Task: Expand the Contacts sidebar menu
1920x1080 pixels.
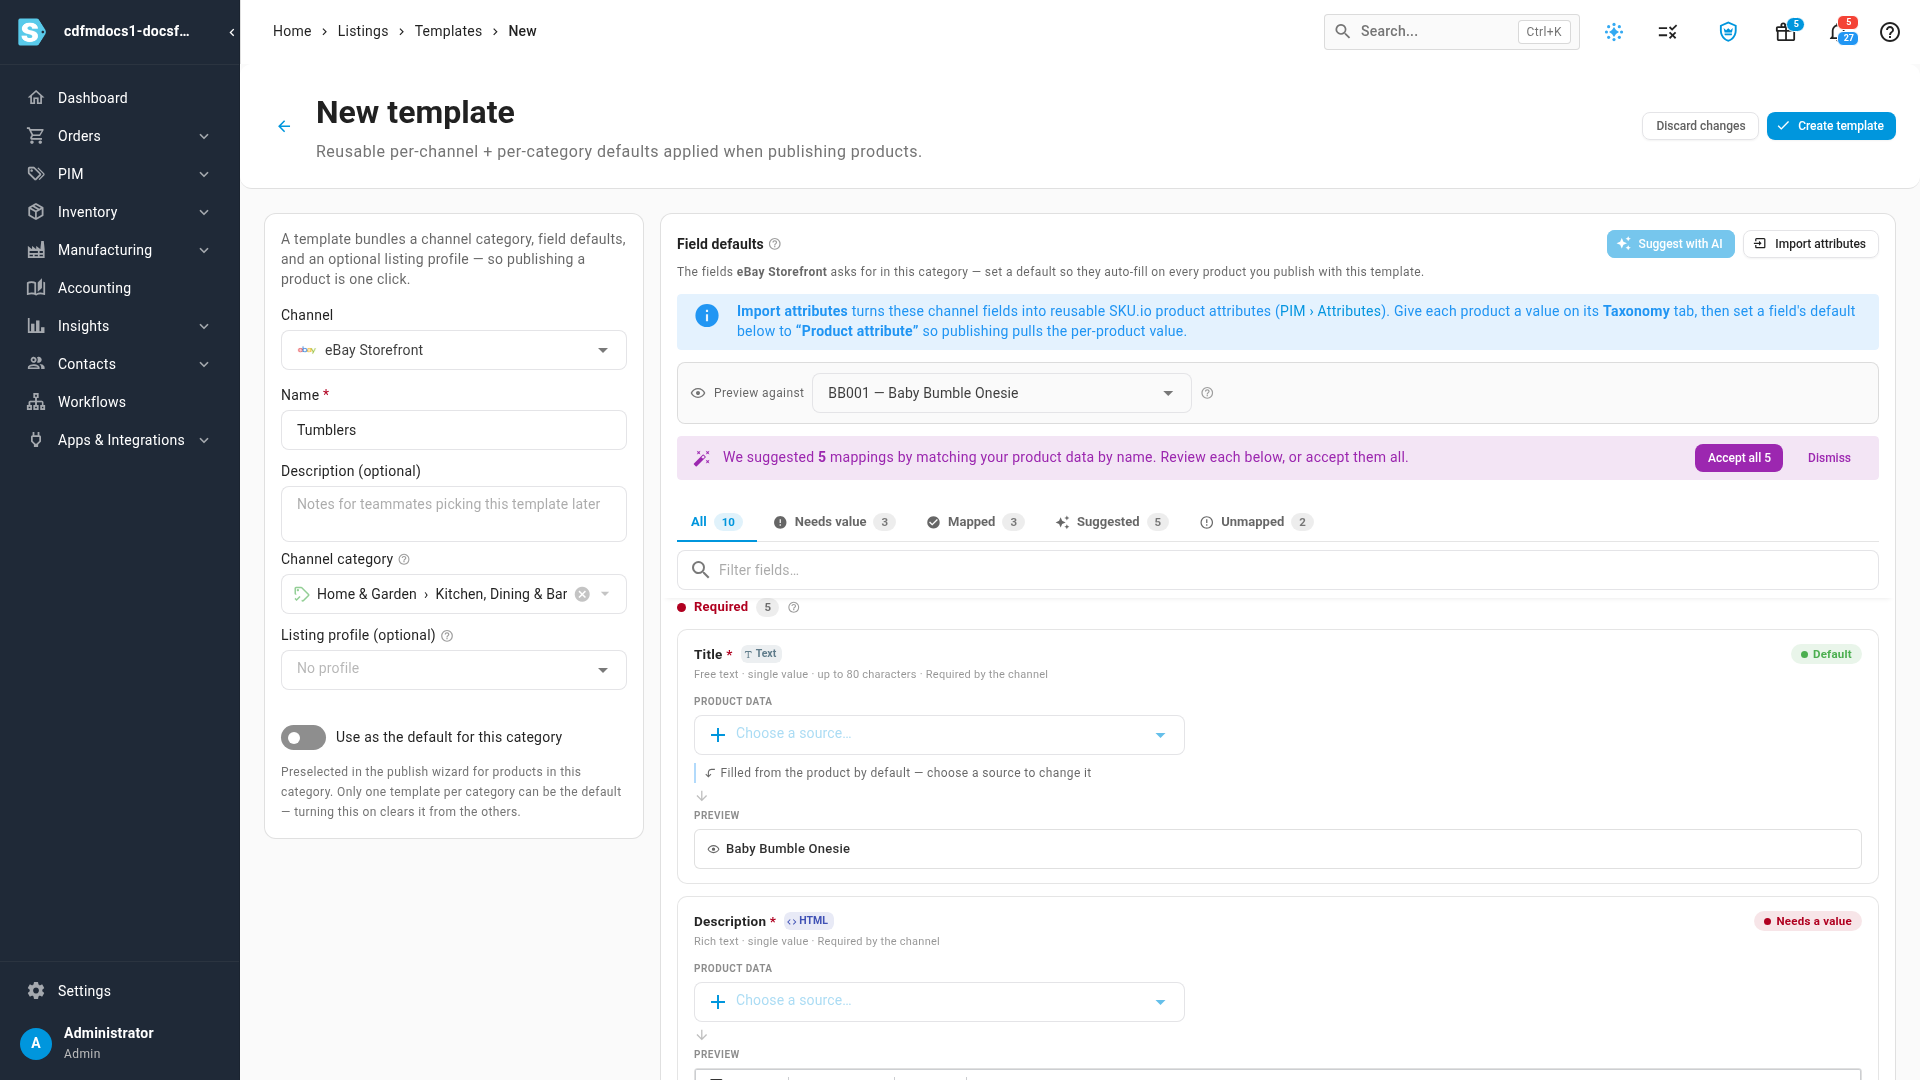Action: point(120,364)
